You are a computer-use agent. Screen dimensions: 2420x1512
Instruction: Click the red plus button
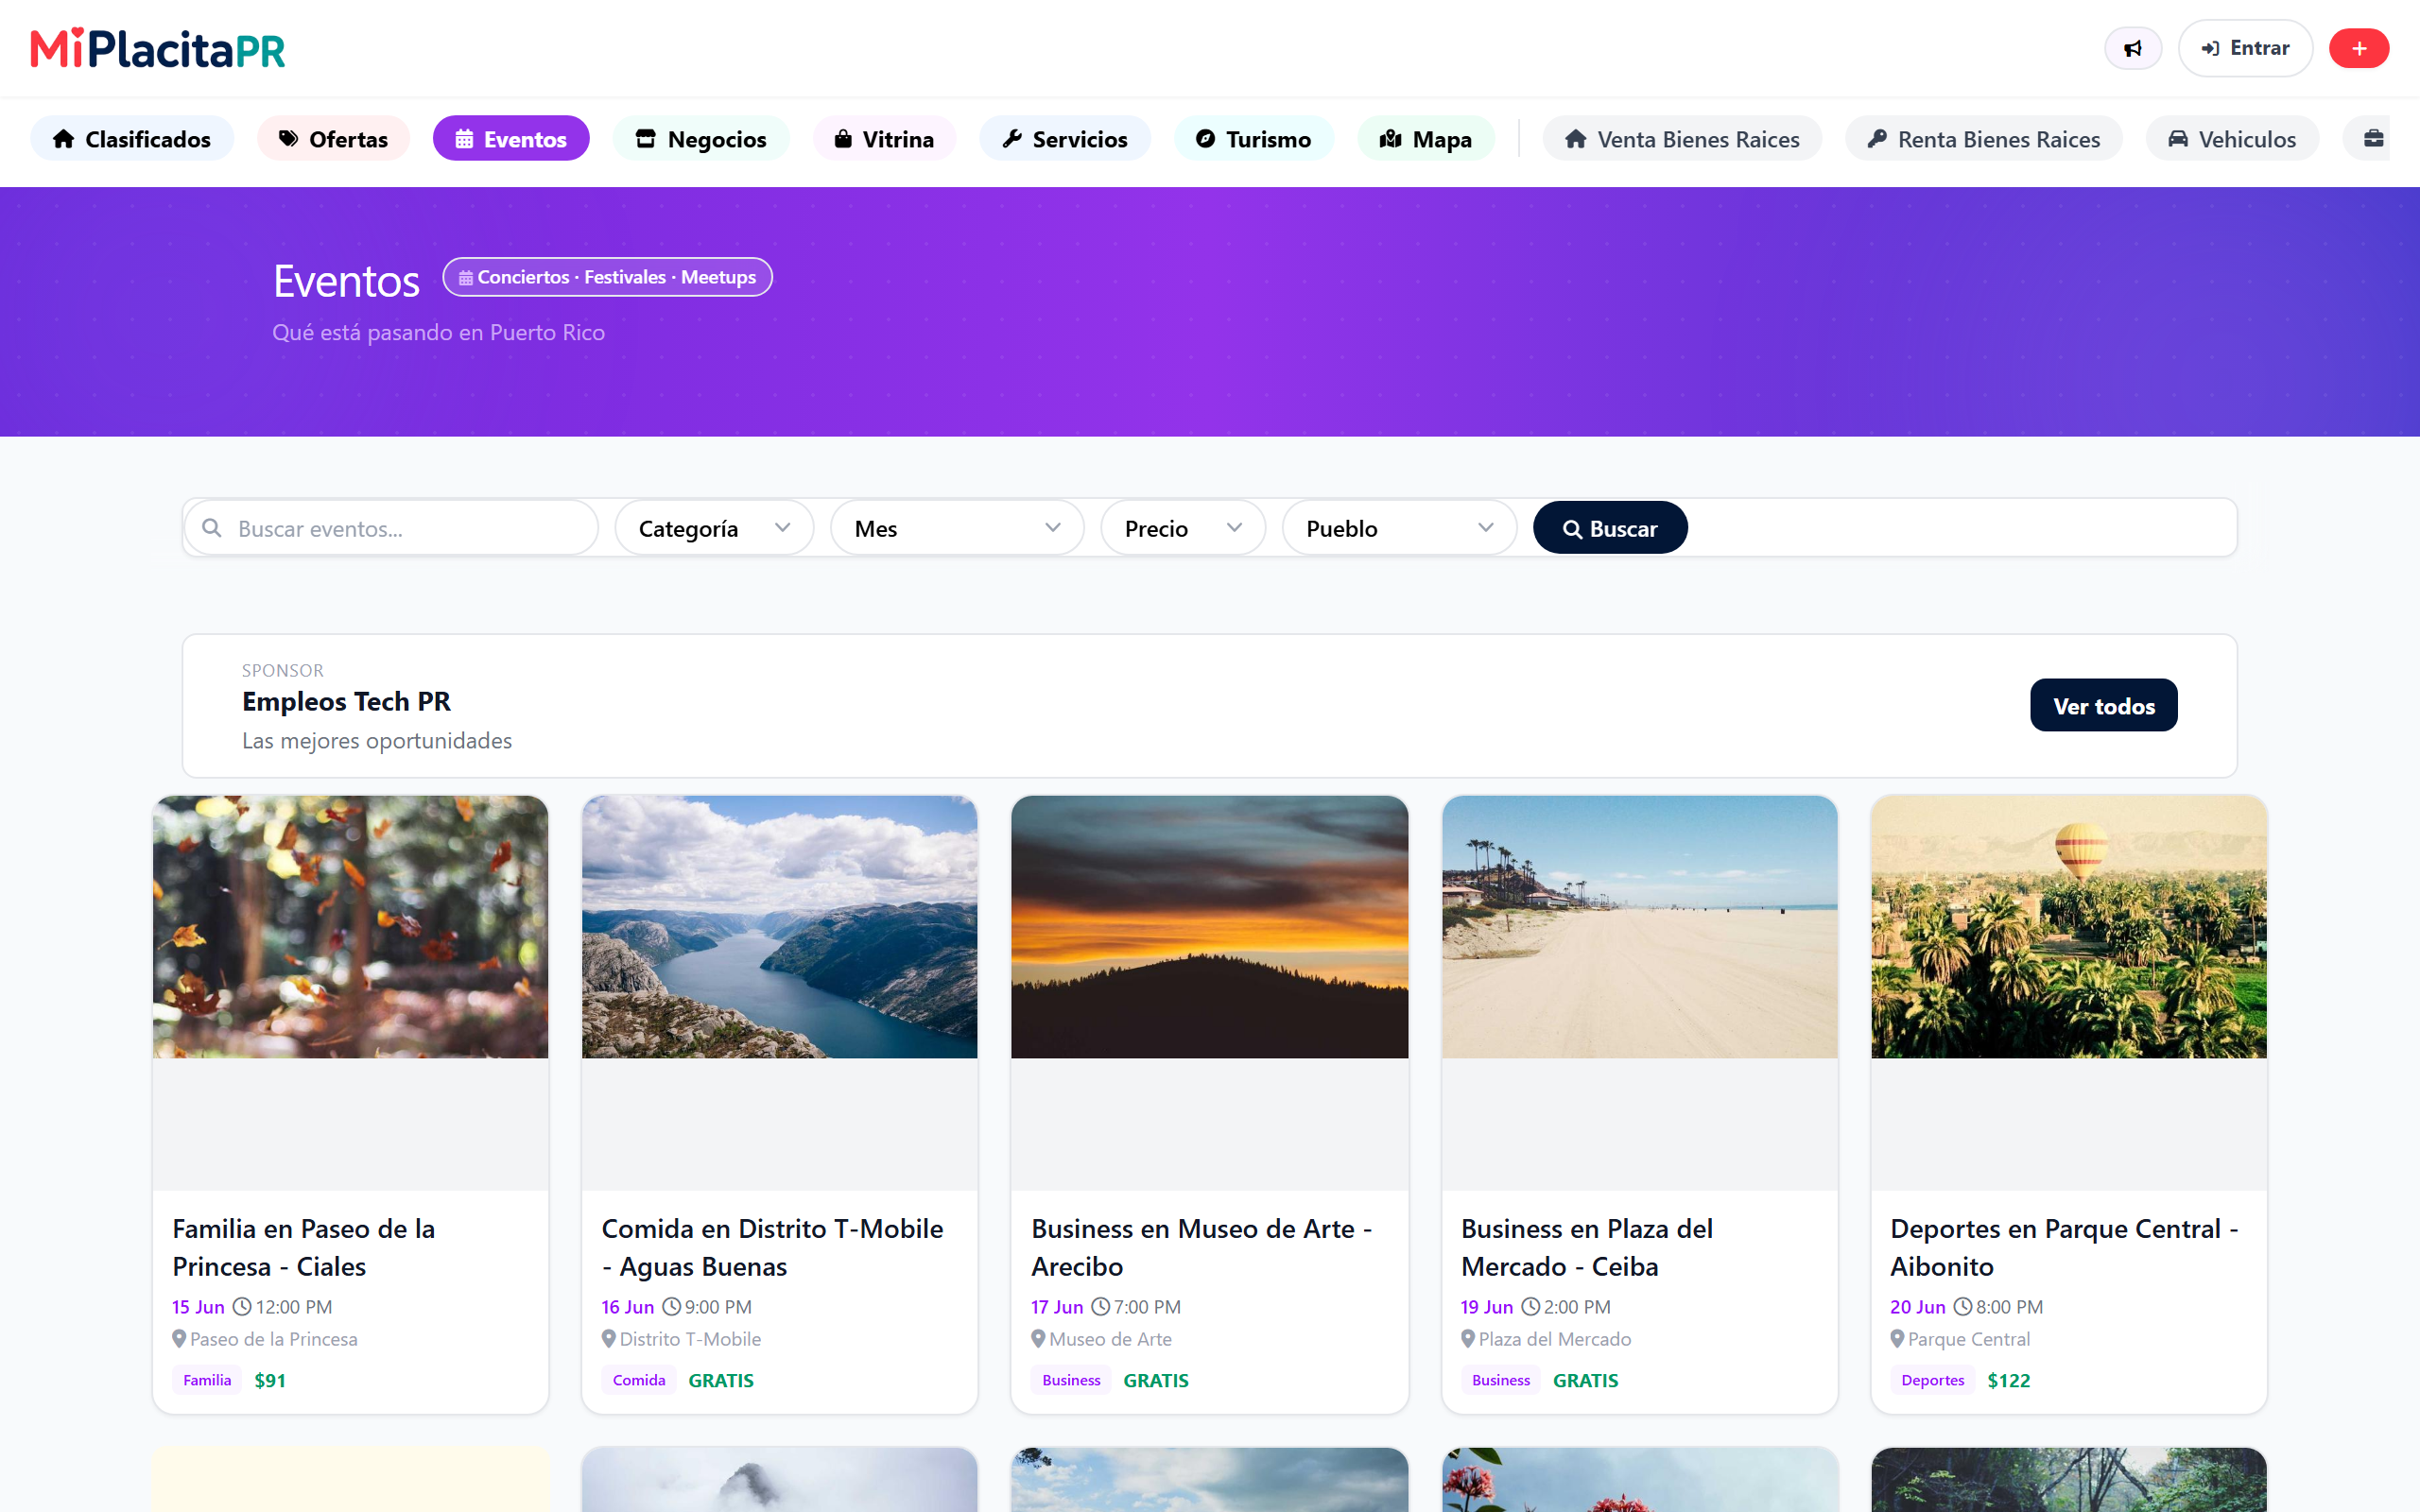(x=2358, y=49)
